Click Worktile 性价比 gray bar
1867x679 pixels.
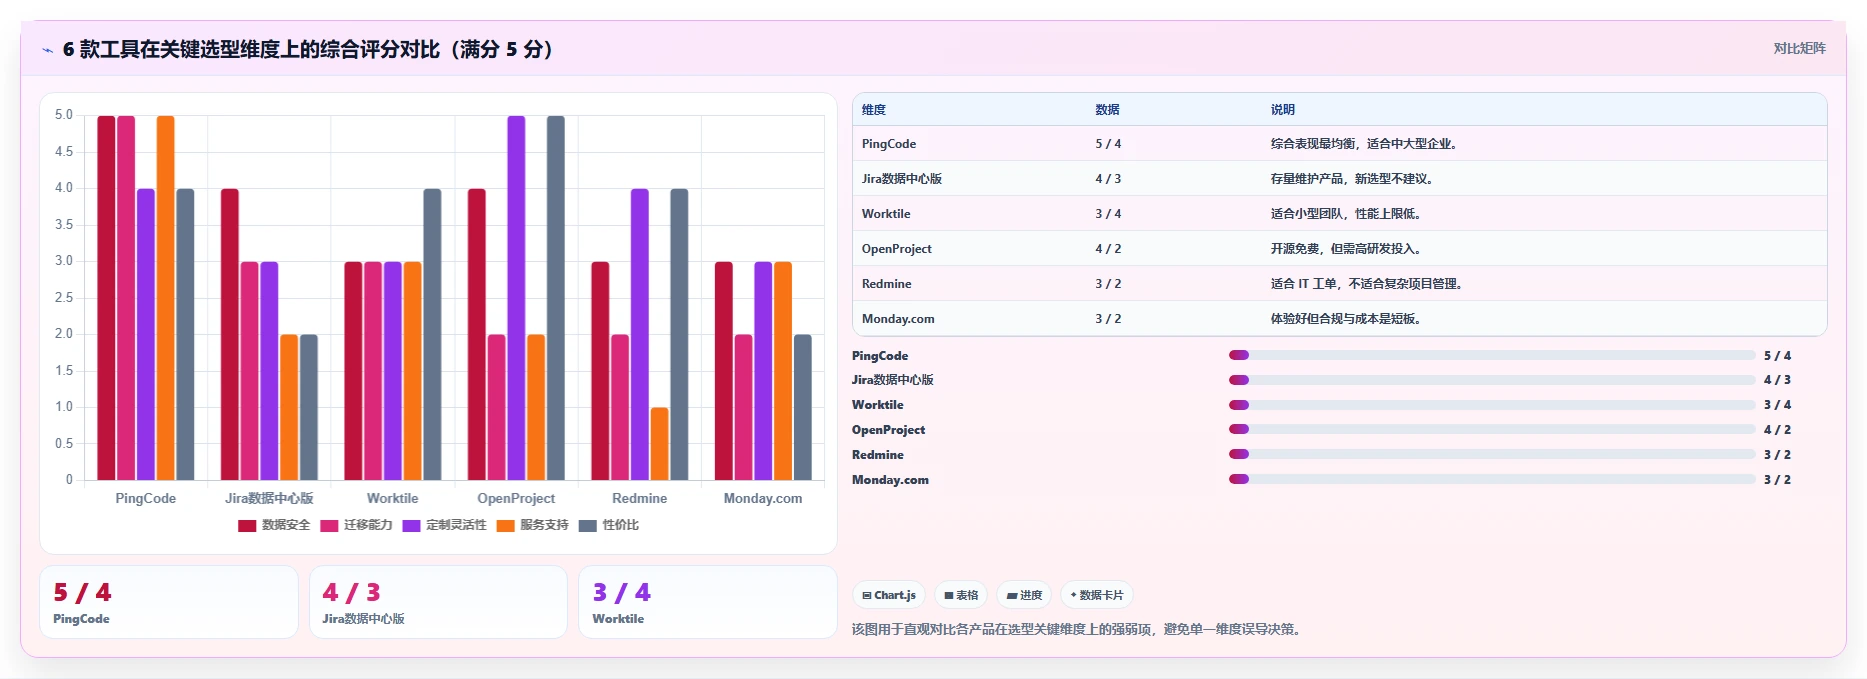[432, 334]
